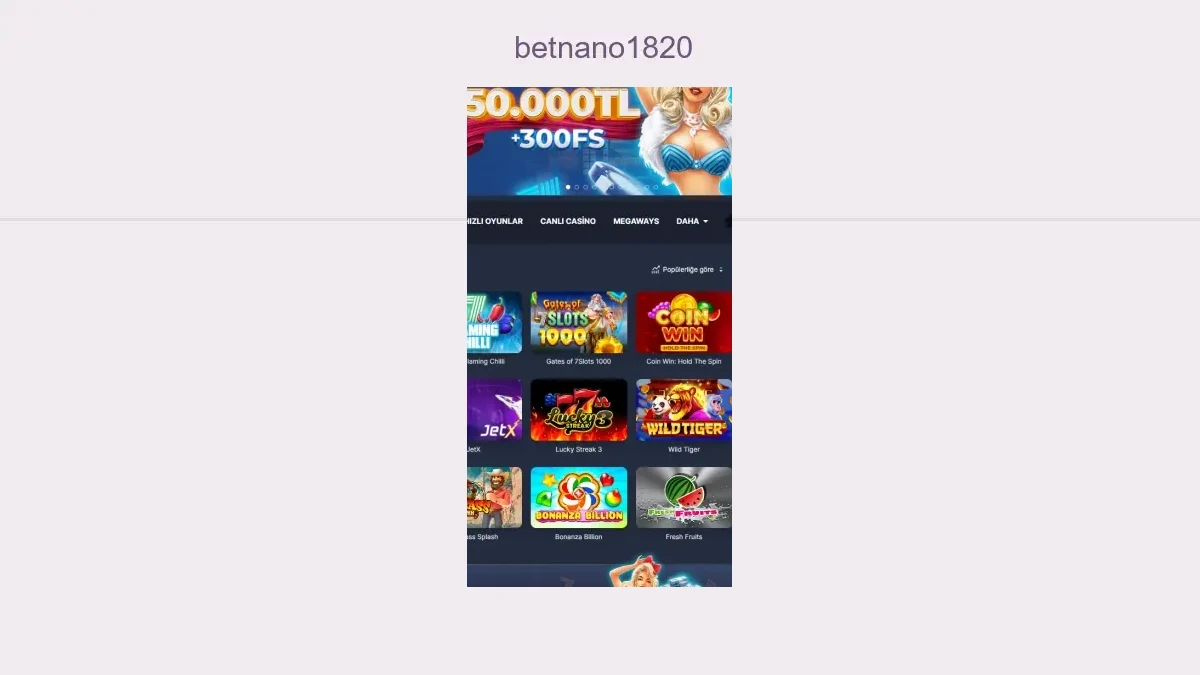
Task: Click the popularity chart icon
Action: coord(655,270)
